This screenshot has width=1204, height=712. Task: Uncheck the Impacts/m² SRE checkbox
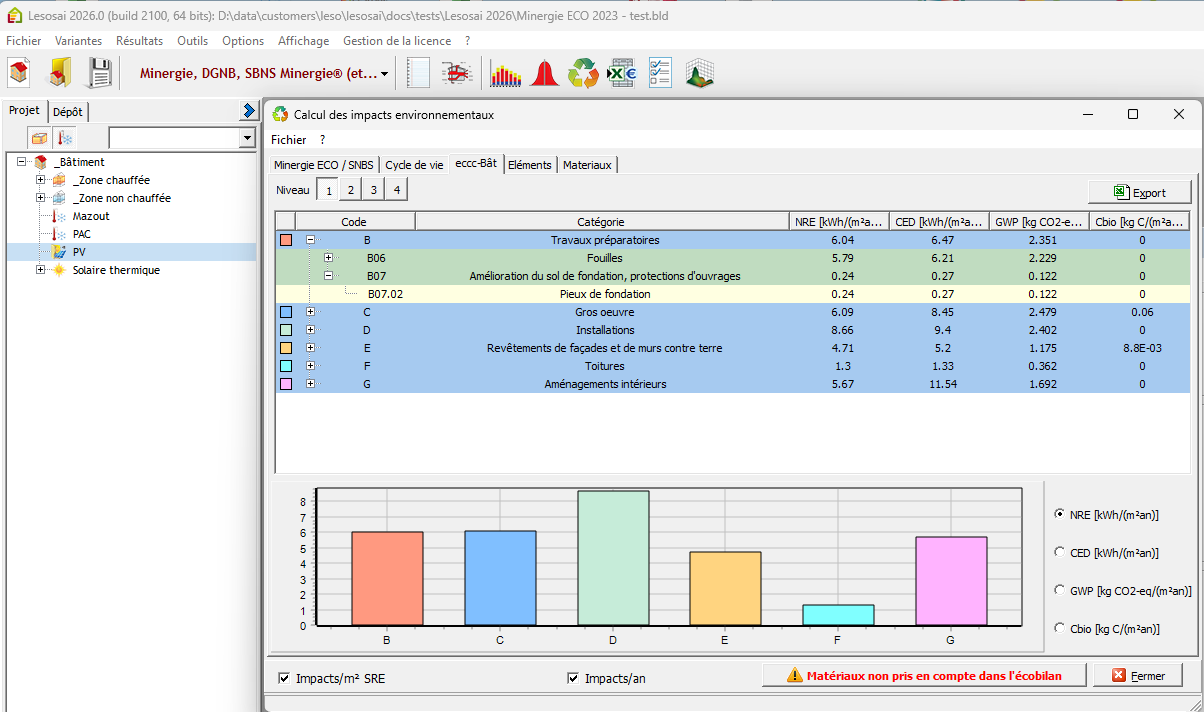(x=285, y=678)
